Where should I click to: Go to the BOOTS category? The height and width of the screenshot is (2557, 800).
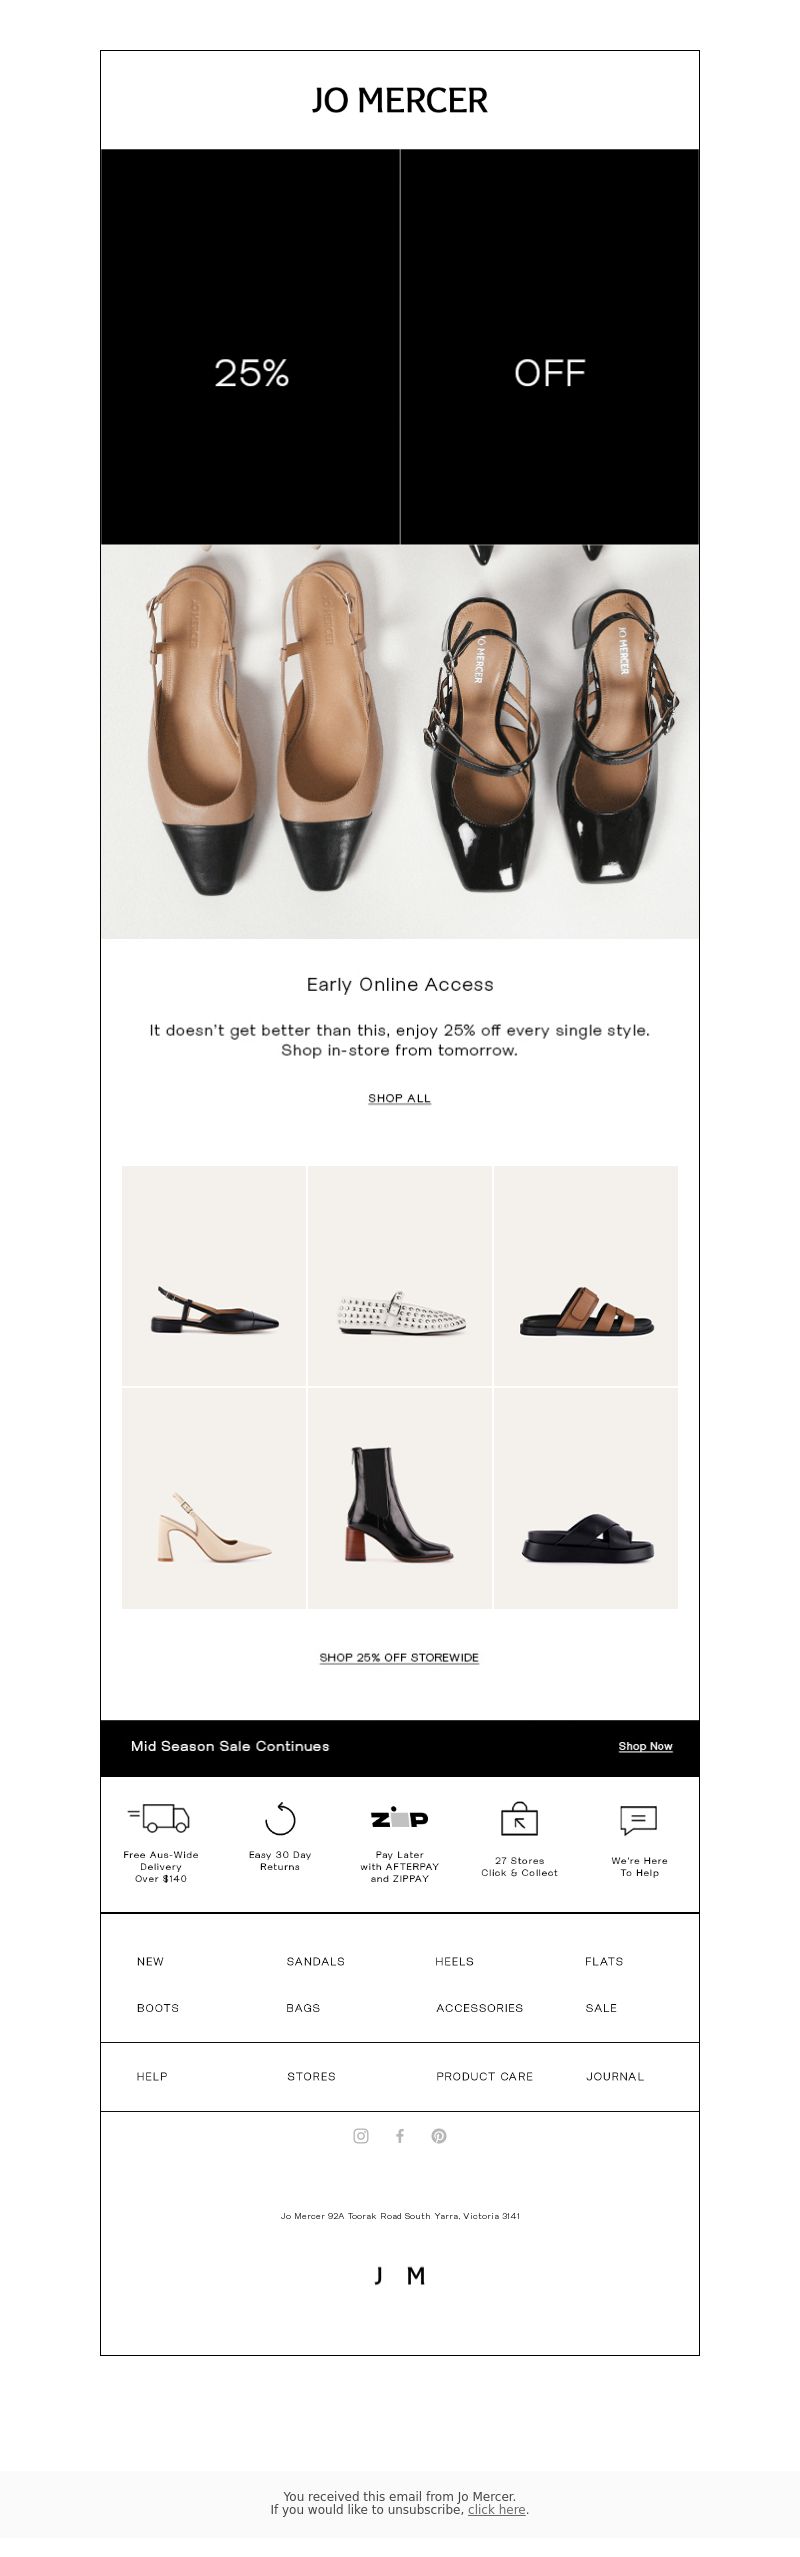click(158, 2007)
